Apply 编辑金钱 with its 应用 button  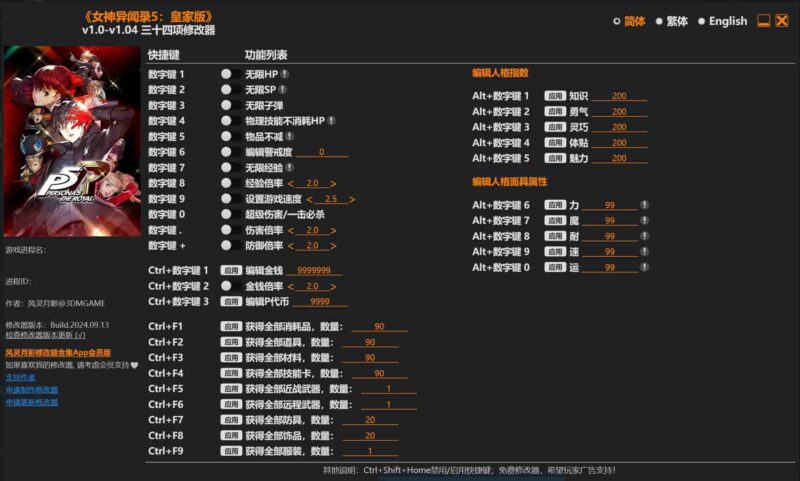click(231, 270)
